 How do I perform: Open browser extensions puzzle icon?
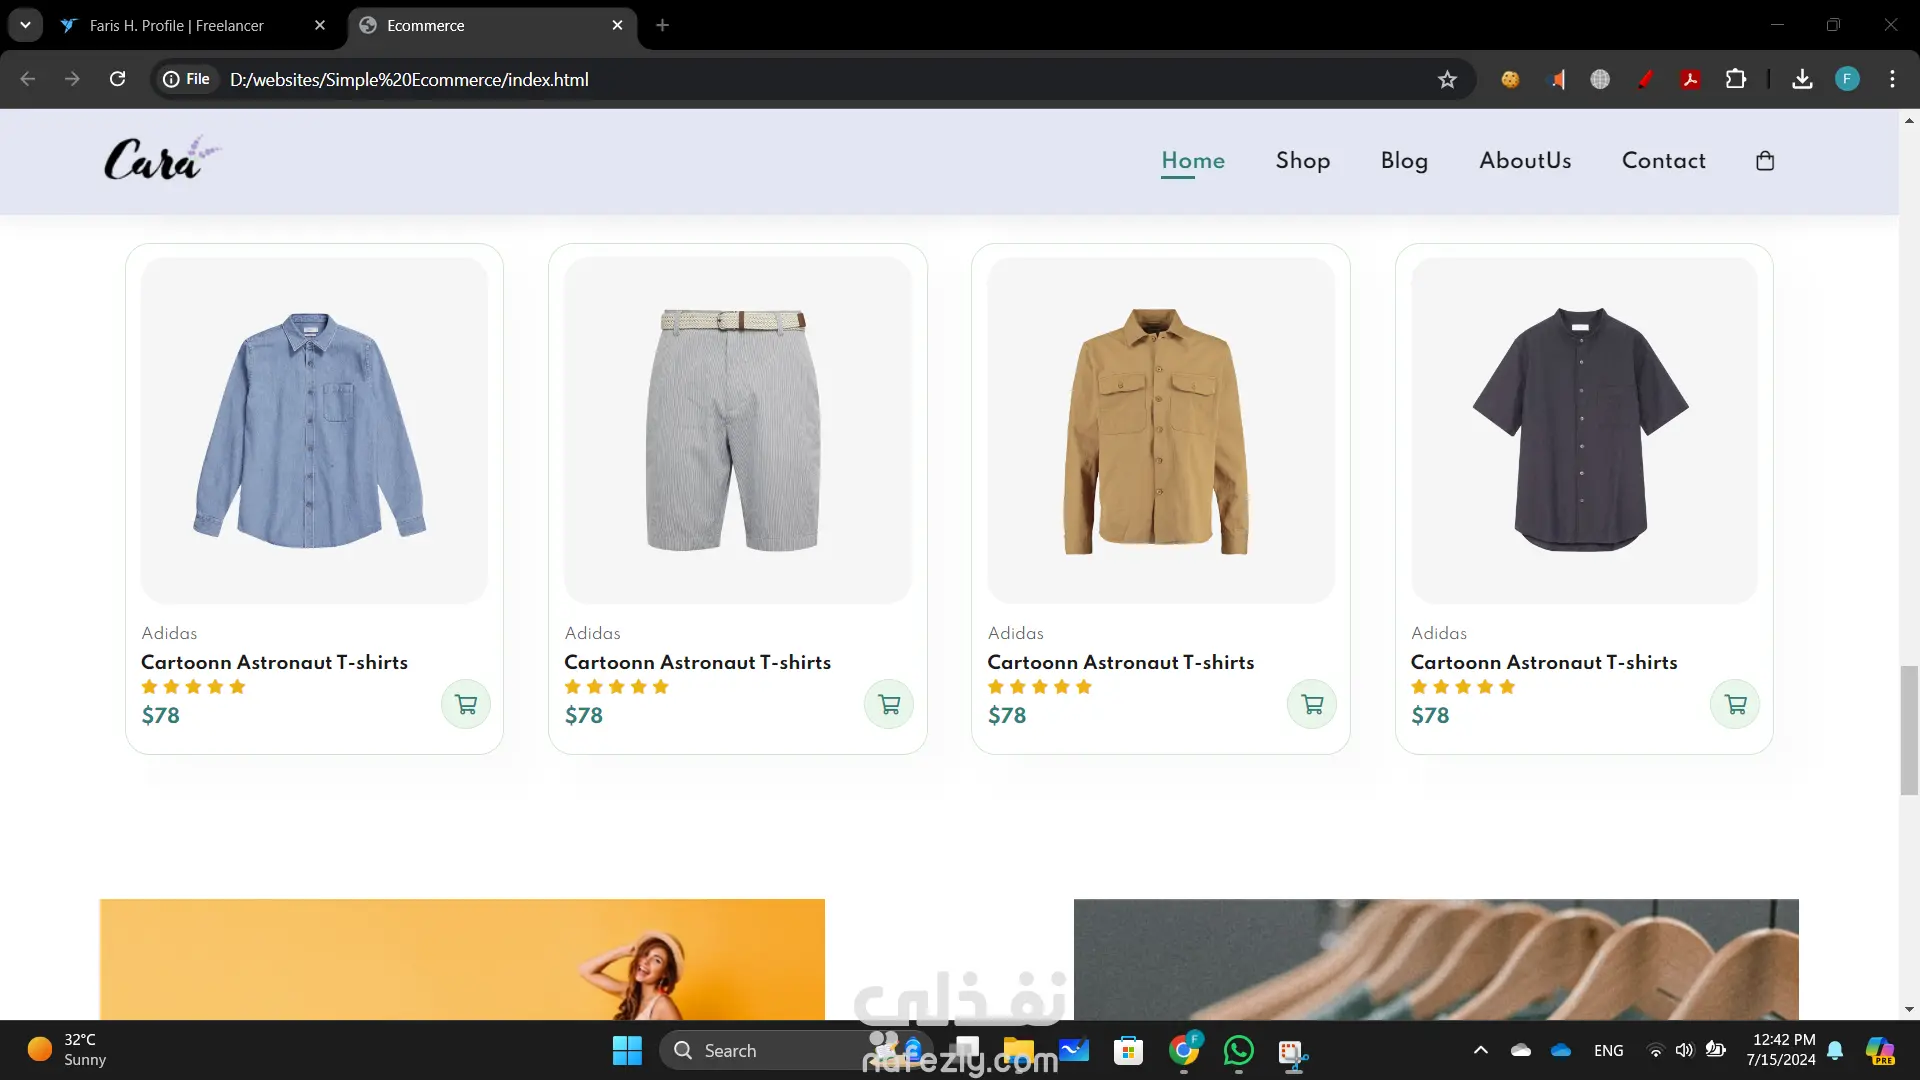[x=1736, y=79]
